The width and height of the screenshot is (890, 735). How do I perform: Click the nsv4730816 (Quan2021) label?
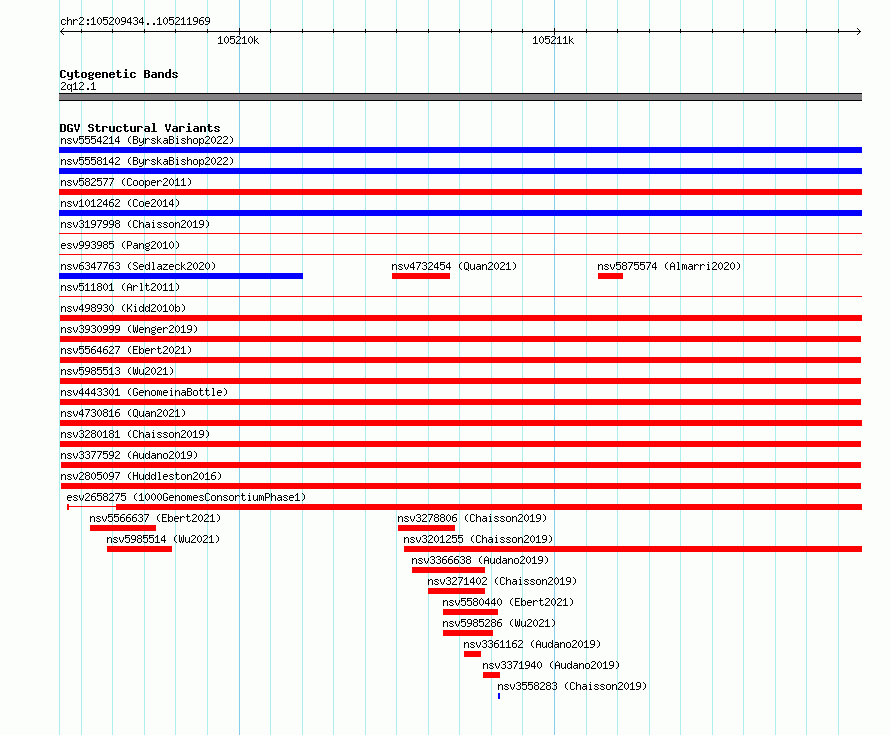pyautogui.click(x=123, y=413)
